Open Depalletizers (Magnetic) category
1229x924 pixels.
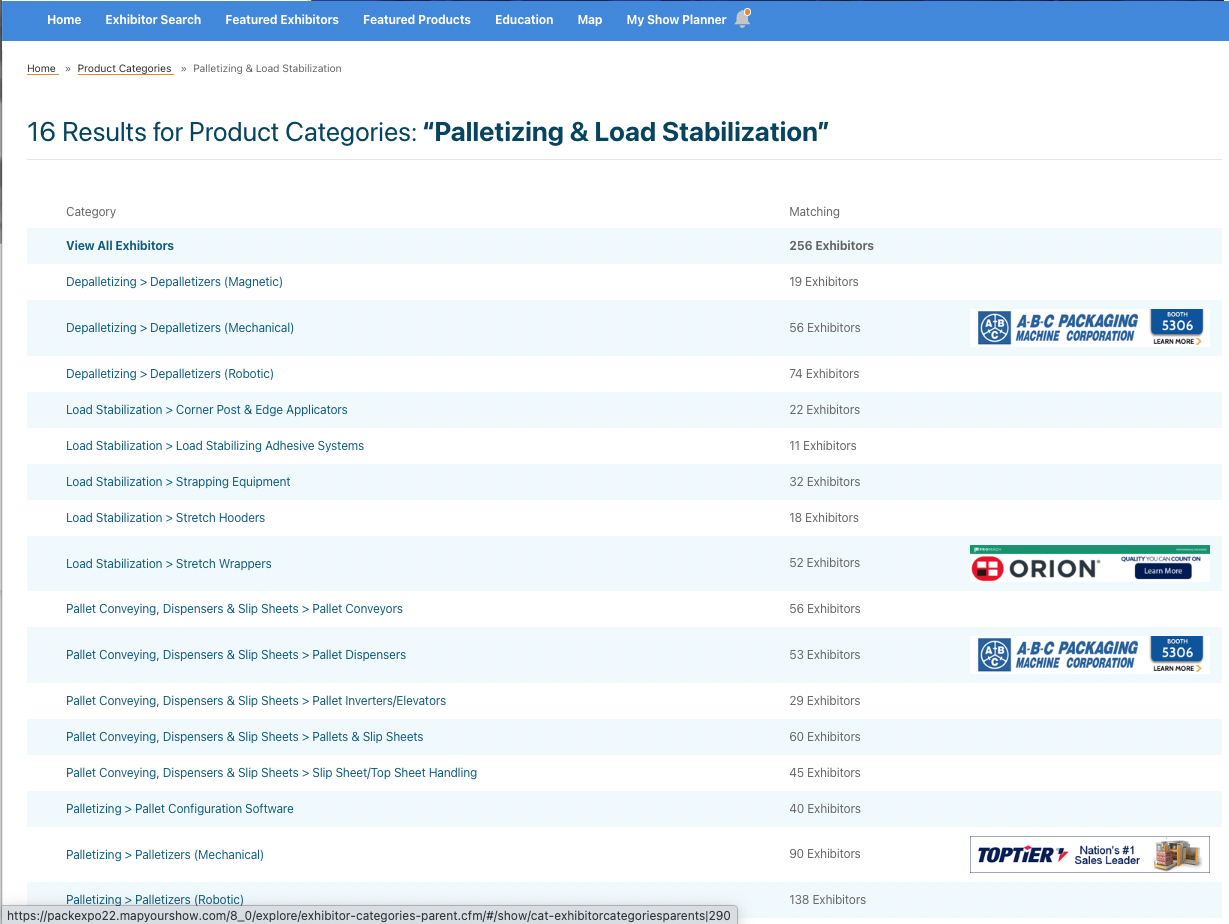coord(174,281)
